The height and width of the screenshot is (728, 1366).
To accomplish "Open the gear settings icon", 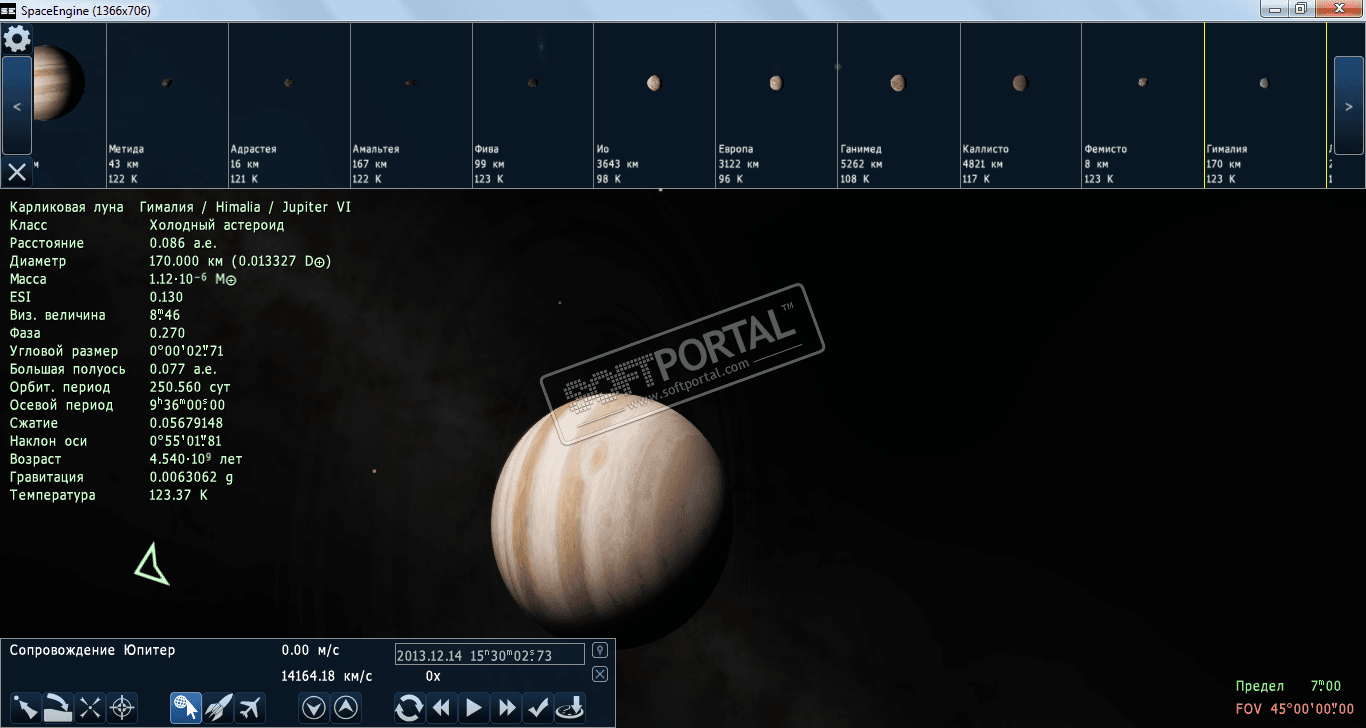I will 17,39.
